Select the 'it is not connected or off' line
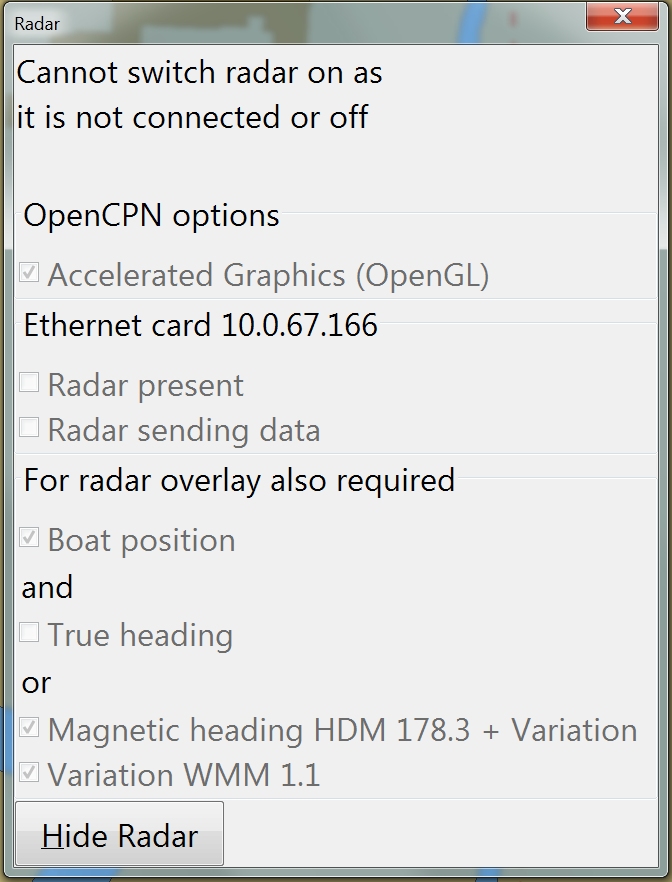The width and height of the screenshot is (672, 882). click(192, 118)
